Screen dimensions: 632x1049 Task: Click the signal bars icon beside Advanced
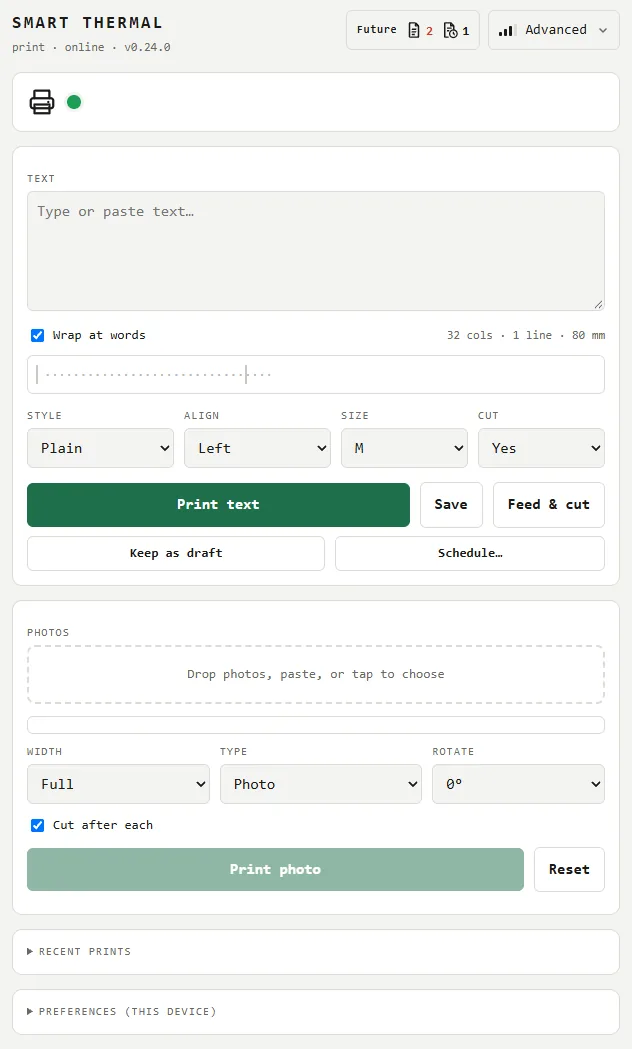coord(506,30)
